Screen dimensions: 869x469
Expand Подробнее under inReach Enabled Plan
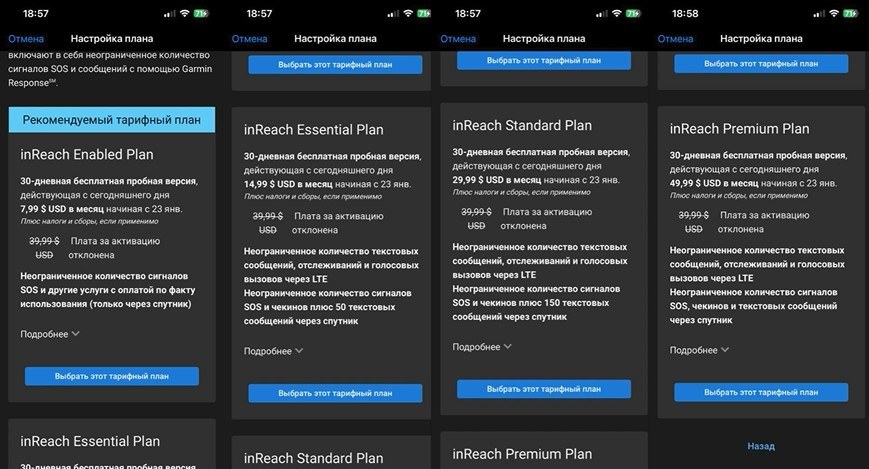49,335
